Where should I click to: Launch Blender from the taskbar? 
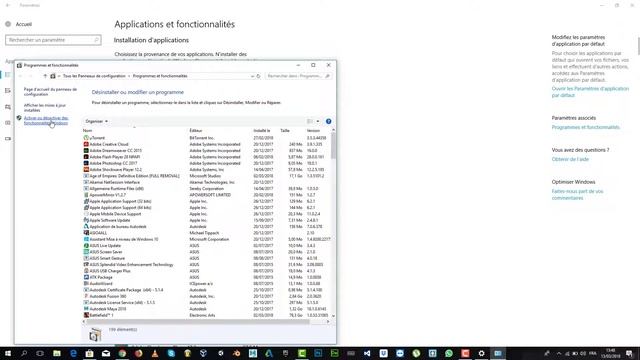236,353
